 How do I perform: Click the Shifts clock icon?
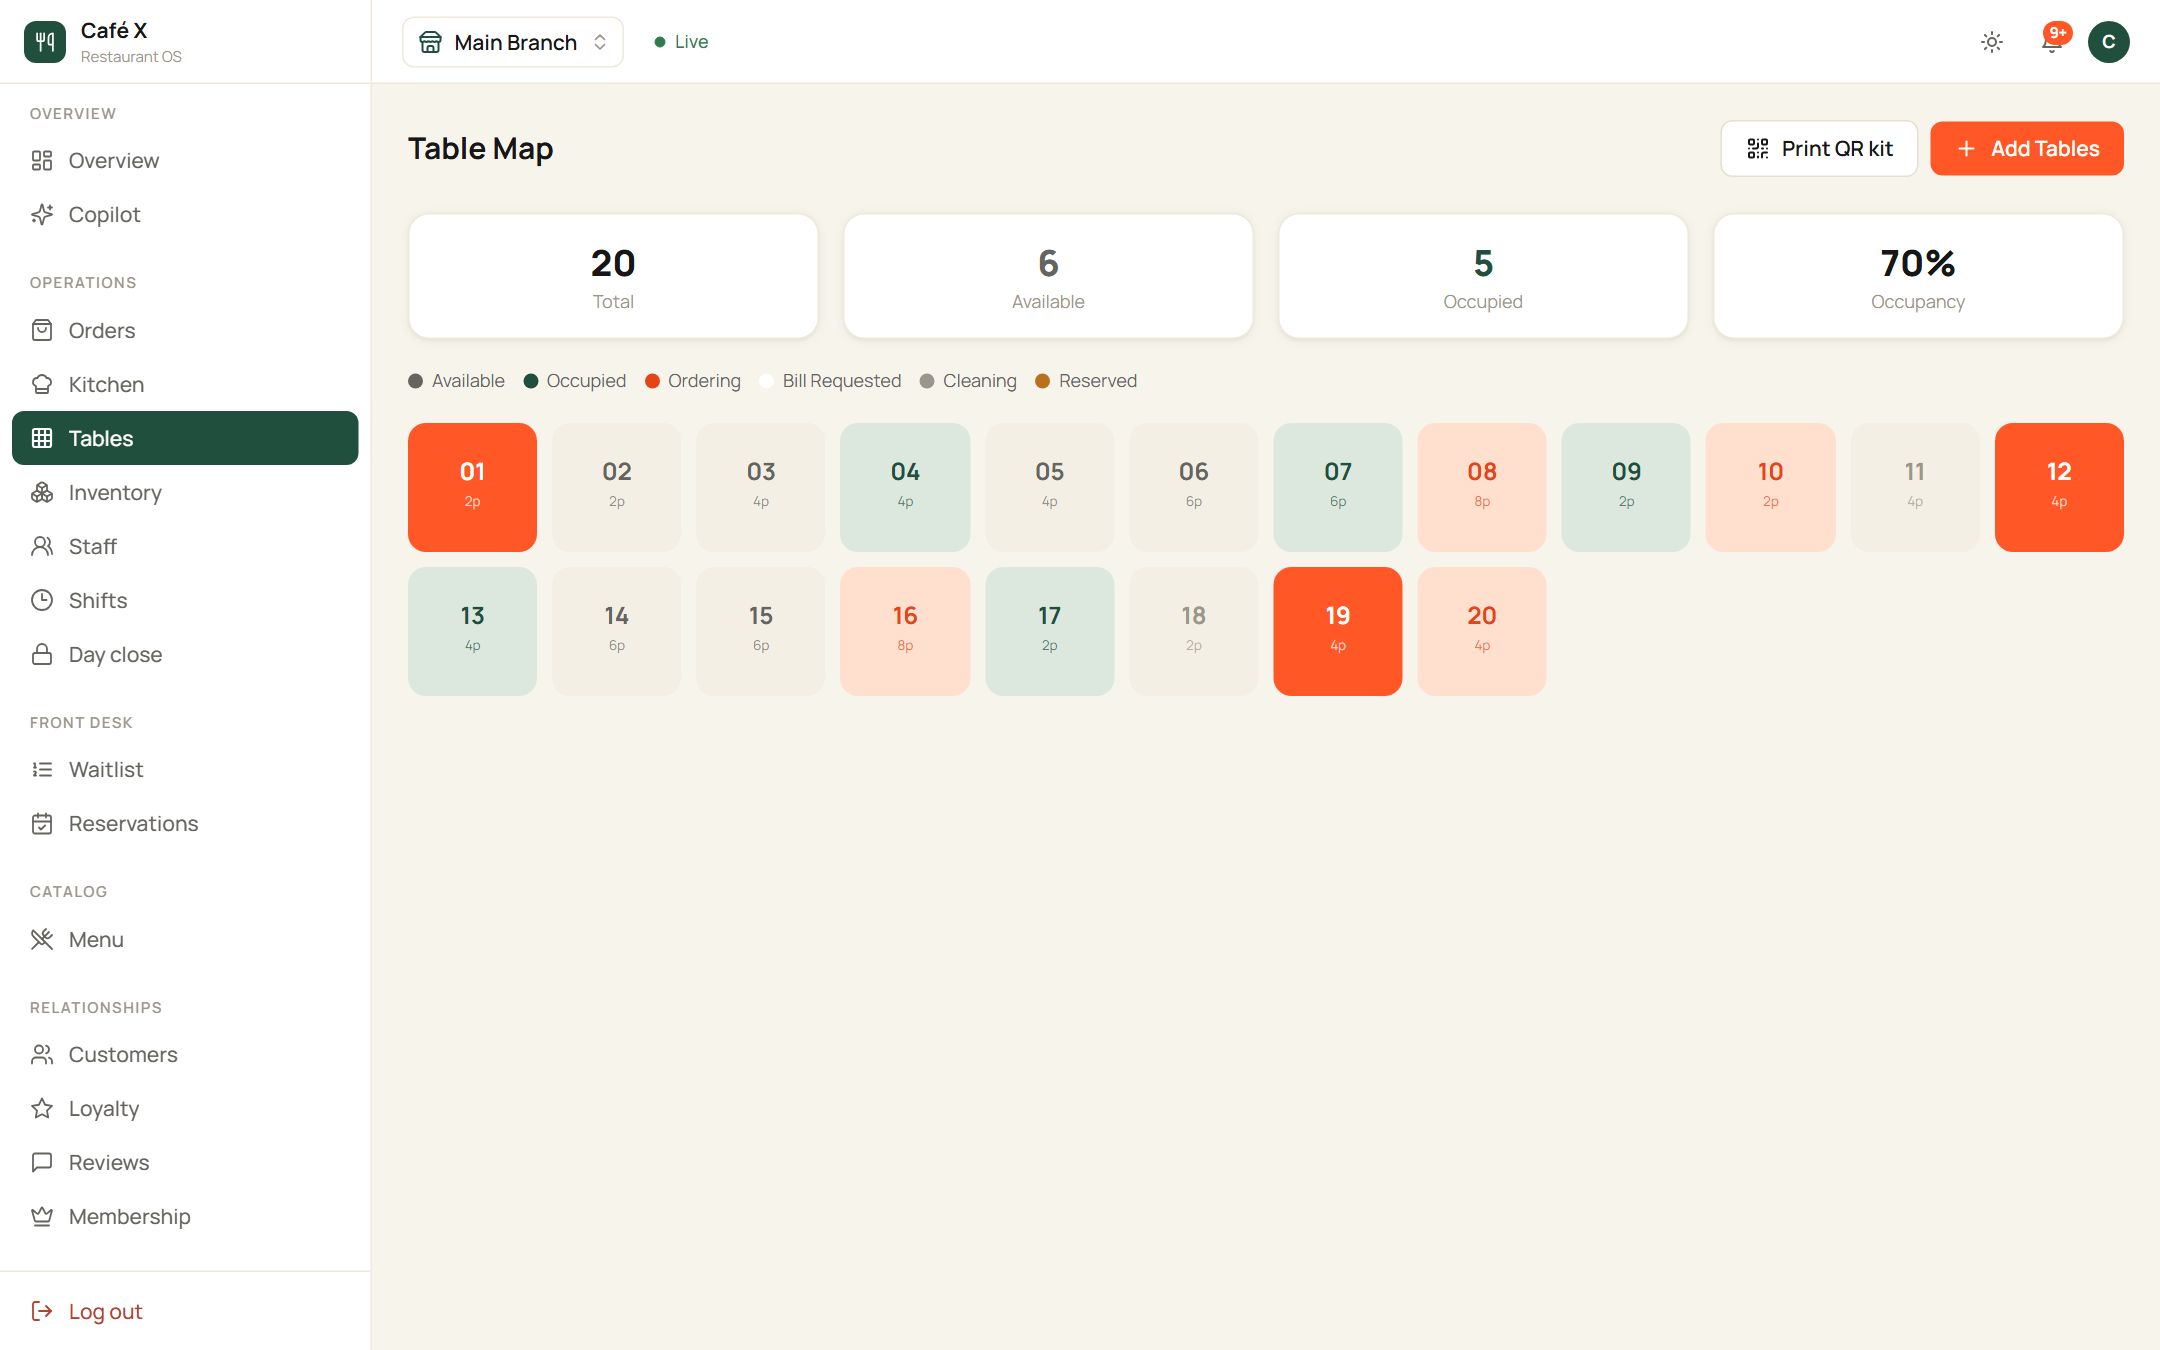tap(42, 601)
